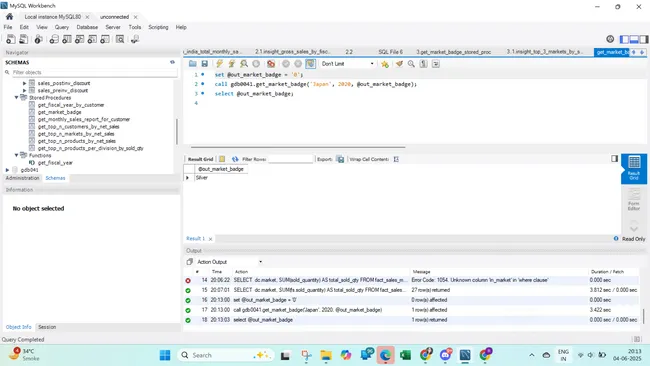Switch to Form Editor view
The height and width of the screenshot is (366, 650).
click(634, 199)
